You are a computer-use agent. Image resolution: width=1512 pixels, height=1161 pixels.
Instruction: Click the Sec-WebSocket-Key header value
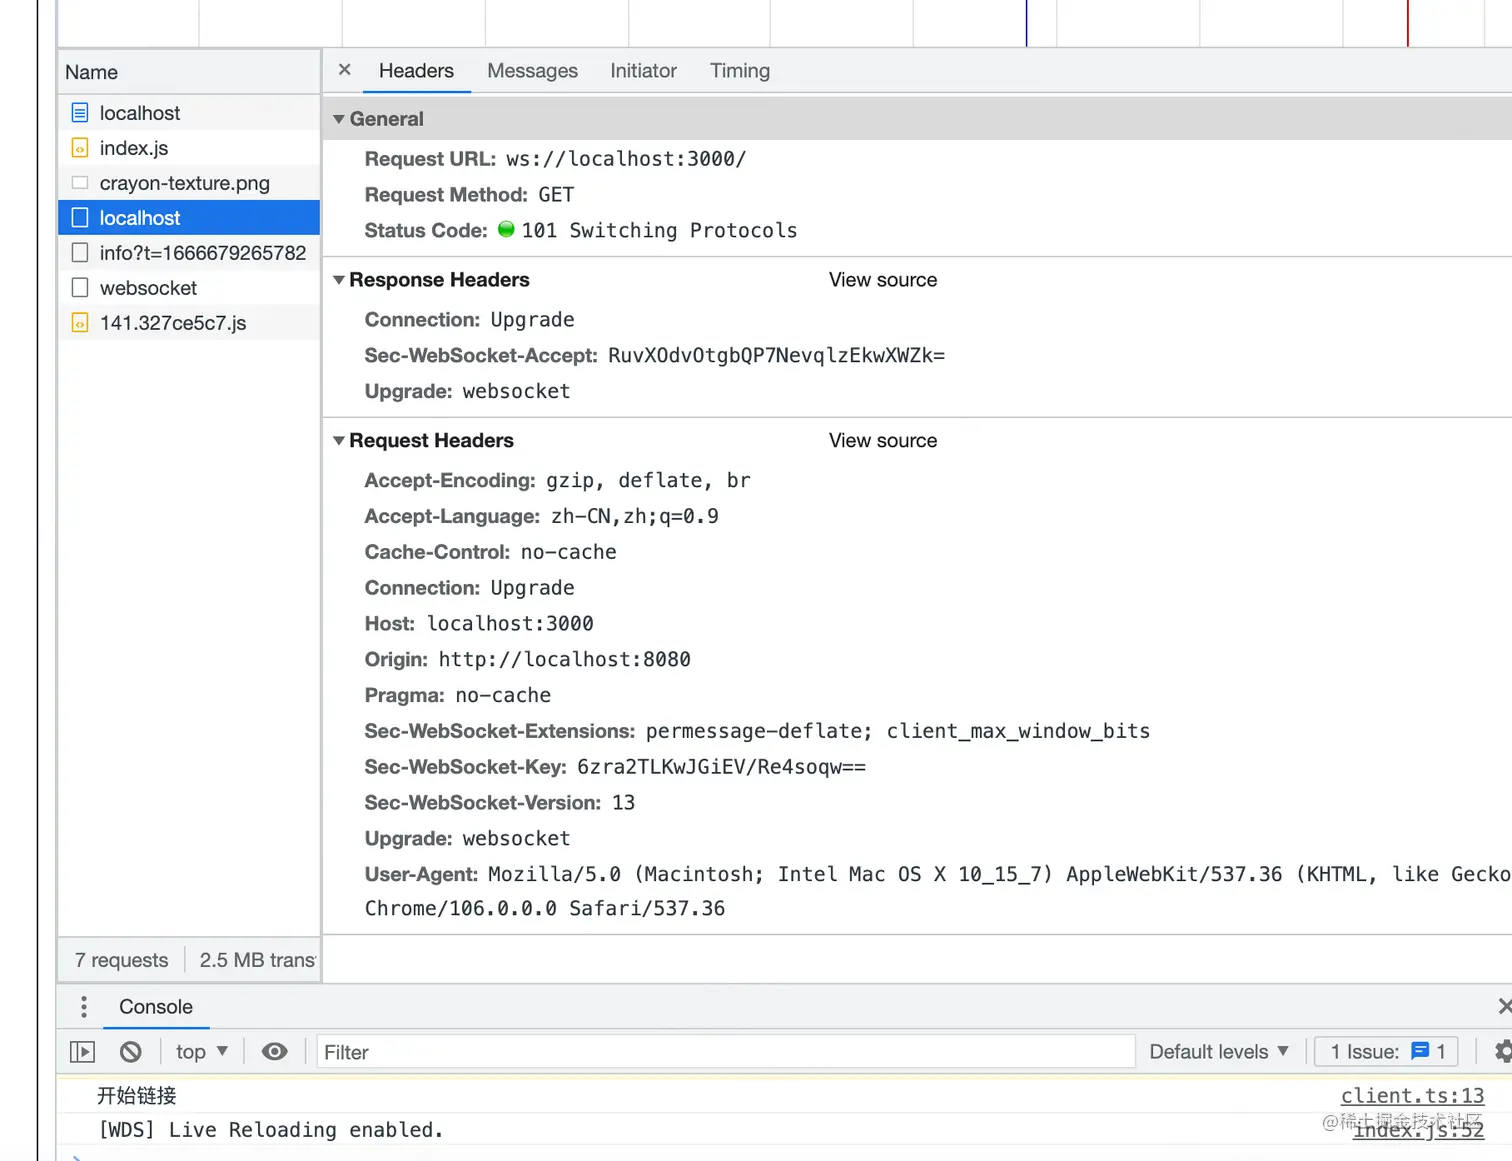point(721,767)
